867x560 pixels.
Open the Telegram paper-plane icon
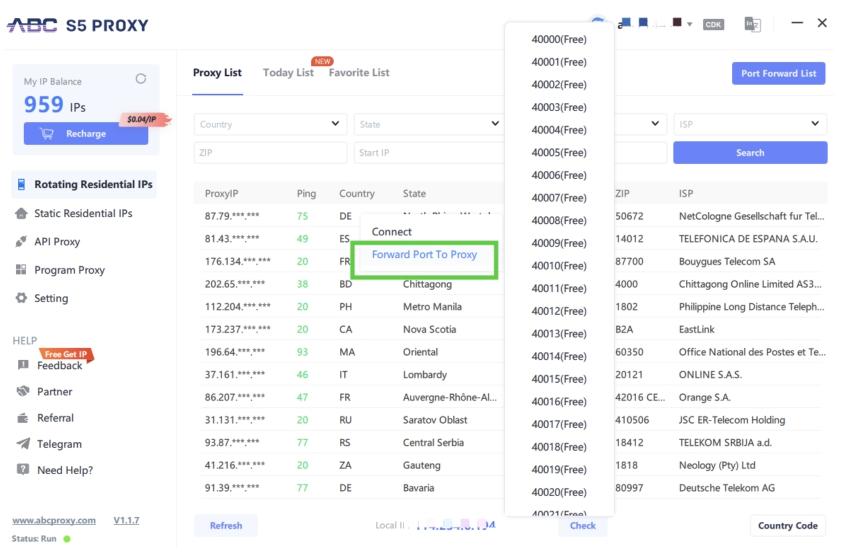coord(23,443)
